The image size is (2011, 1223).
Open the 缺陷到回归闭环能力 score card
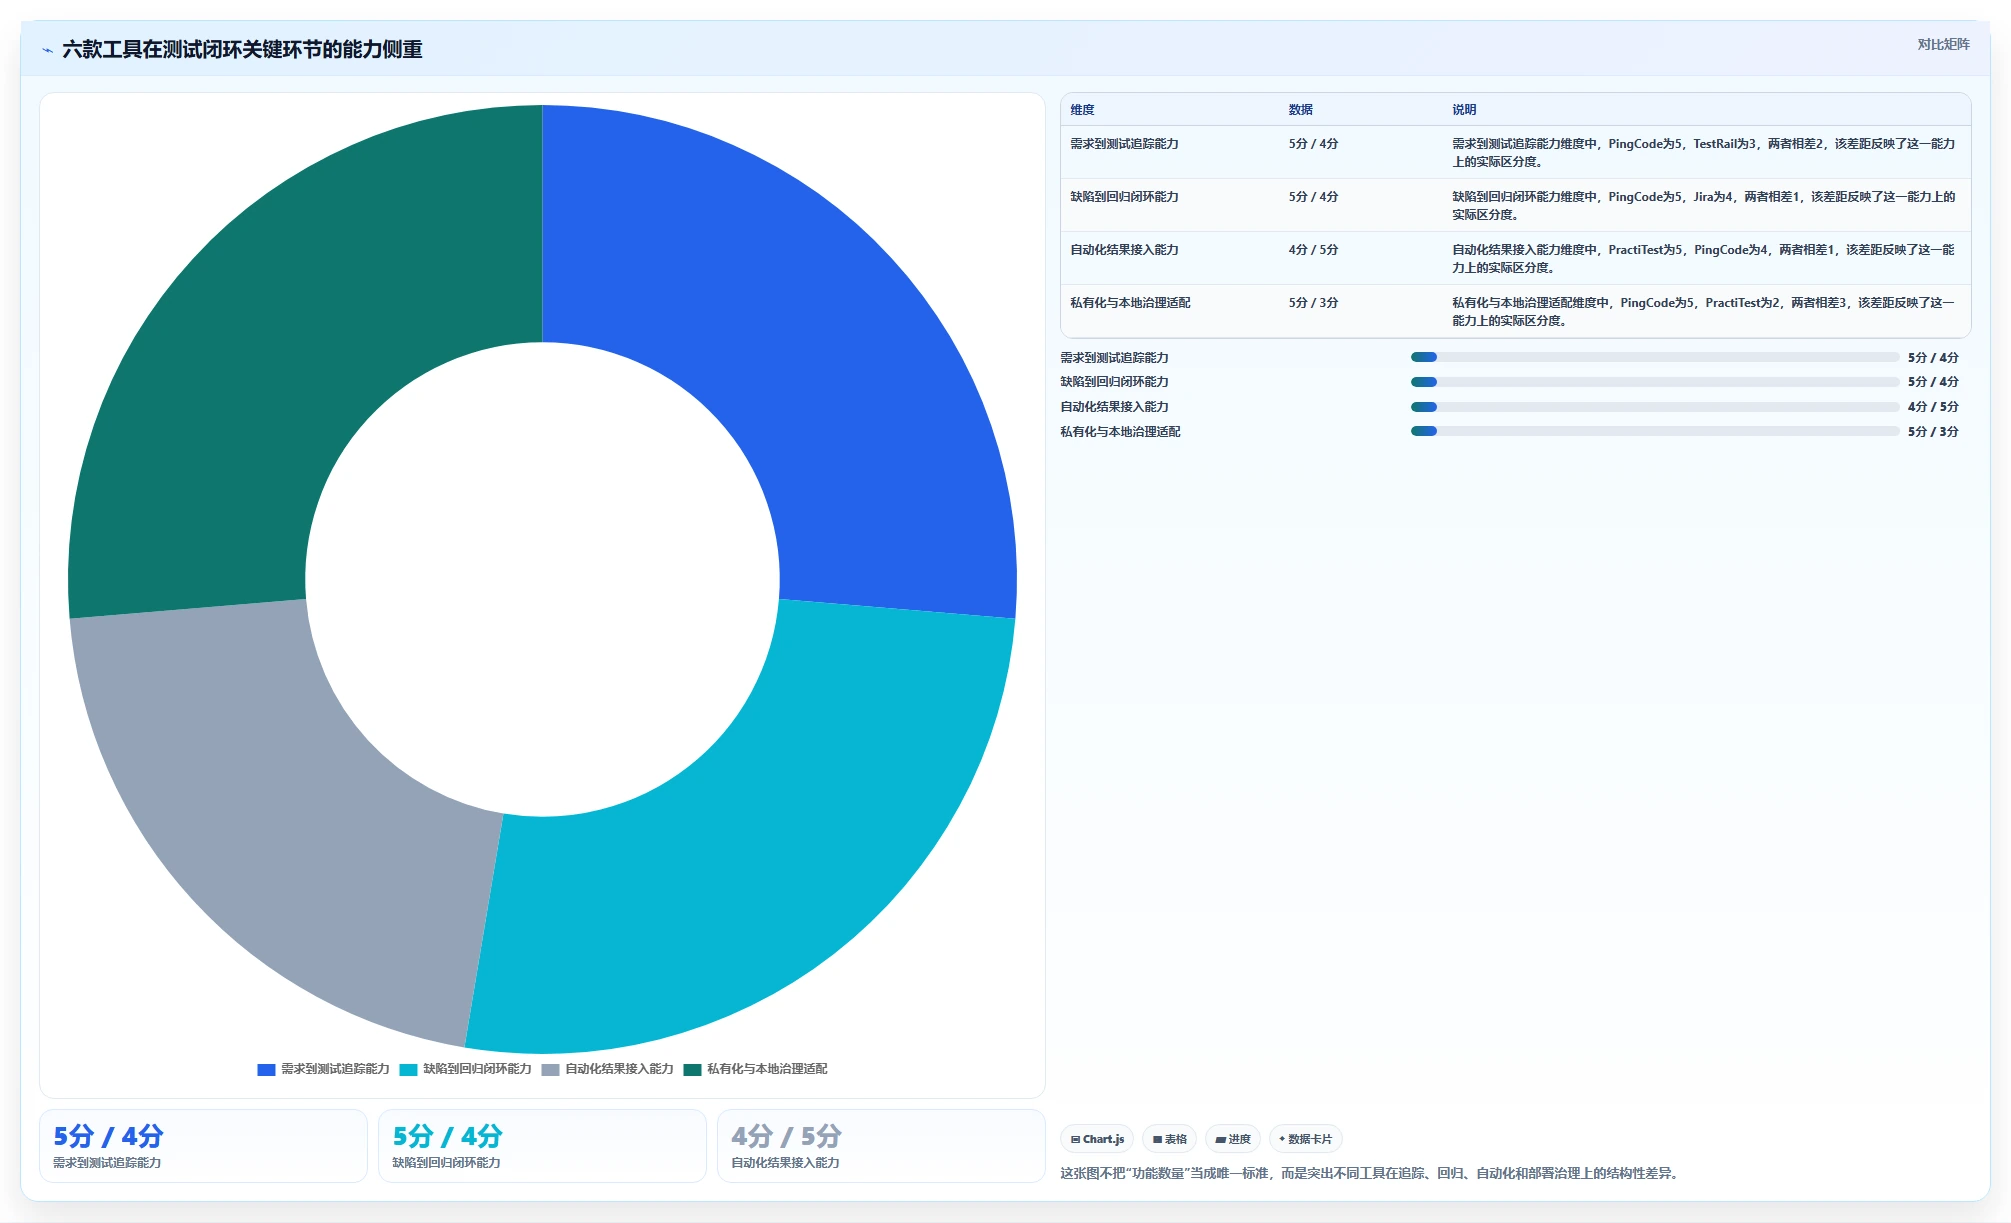(x=542, y=1146)
